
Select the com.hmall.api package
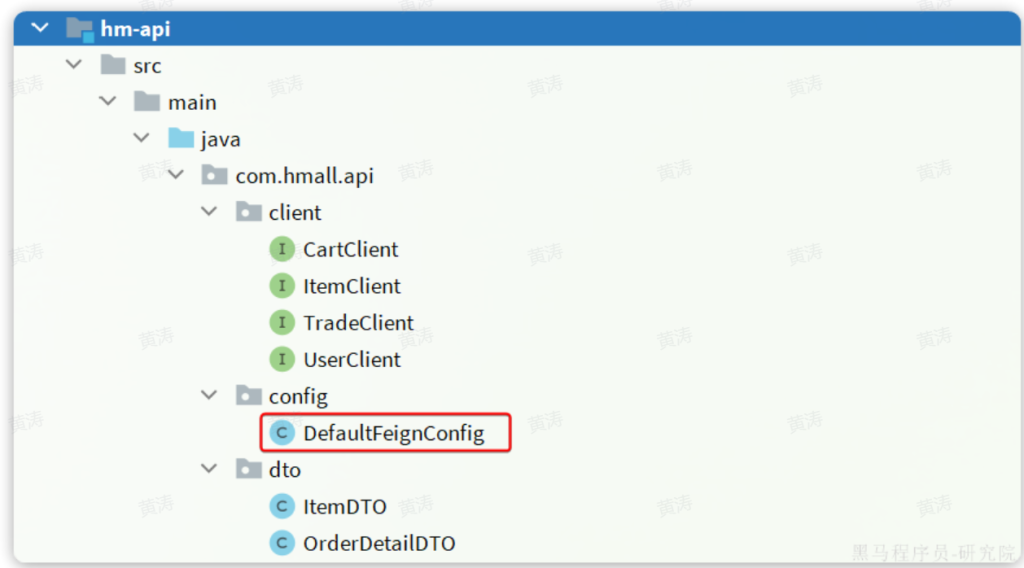(304, 176)
